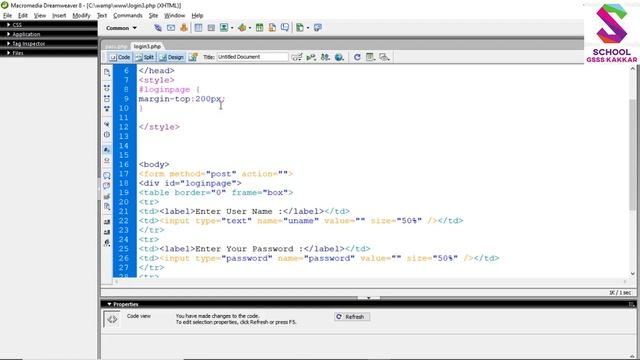Select the login3.php document tab
This screenshot has width=640, height=360.
click(x=147, y=47)
